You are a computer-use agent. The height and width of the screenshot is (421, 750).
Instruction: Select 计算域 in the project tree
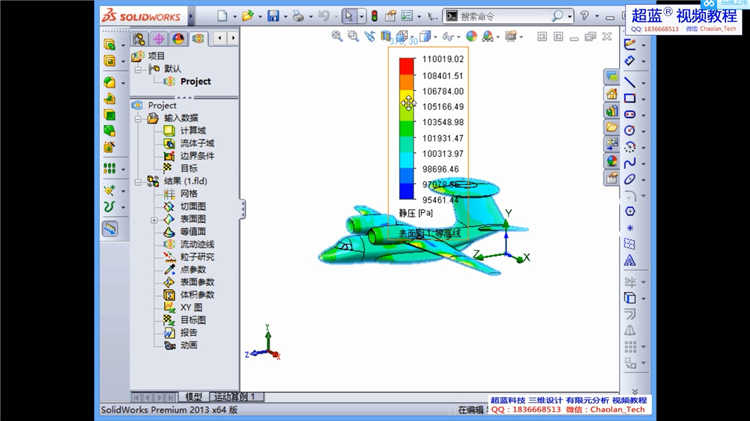tap(193, 130)
